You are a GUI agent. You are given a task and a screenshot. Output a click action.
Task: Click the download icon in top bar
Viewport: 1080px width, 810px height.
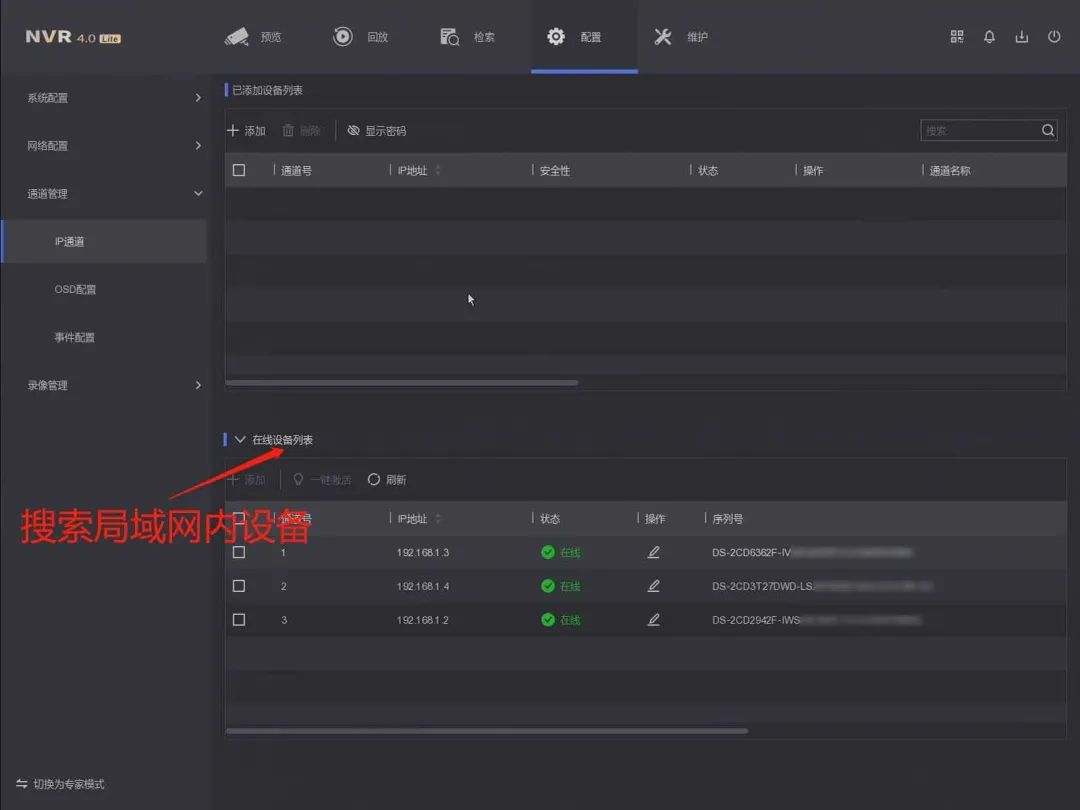[1021, 37]
